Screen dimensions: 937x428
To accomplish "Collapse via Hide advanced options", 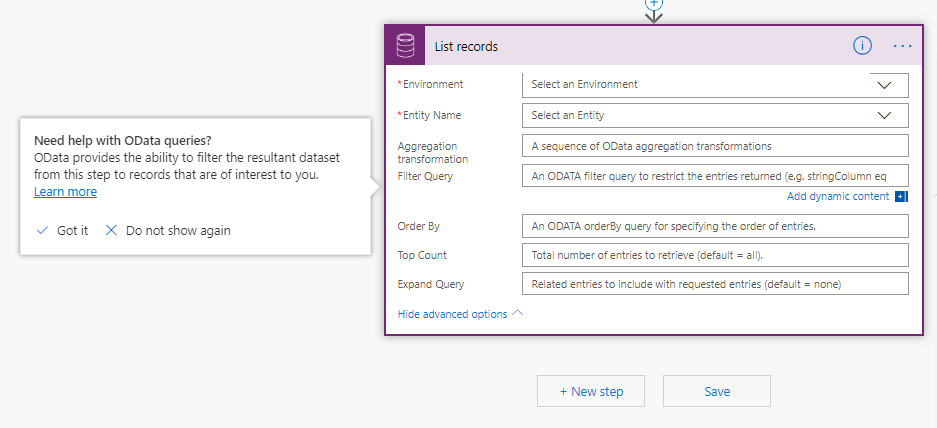I will coord(460,314).
